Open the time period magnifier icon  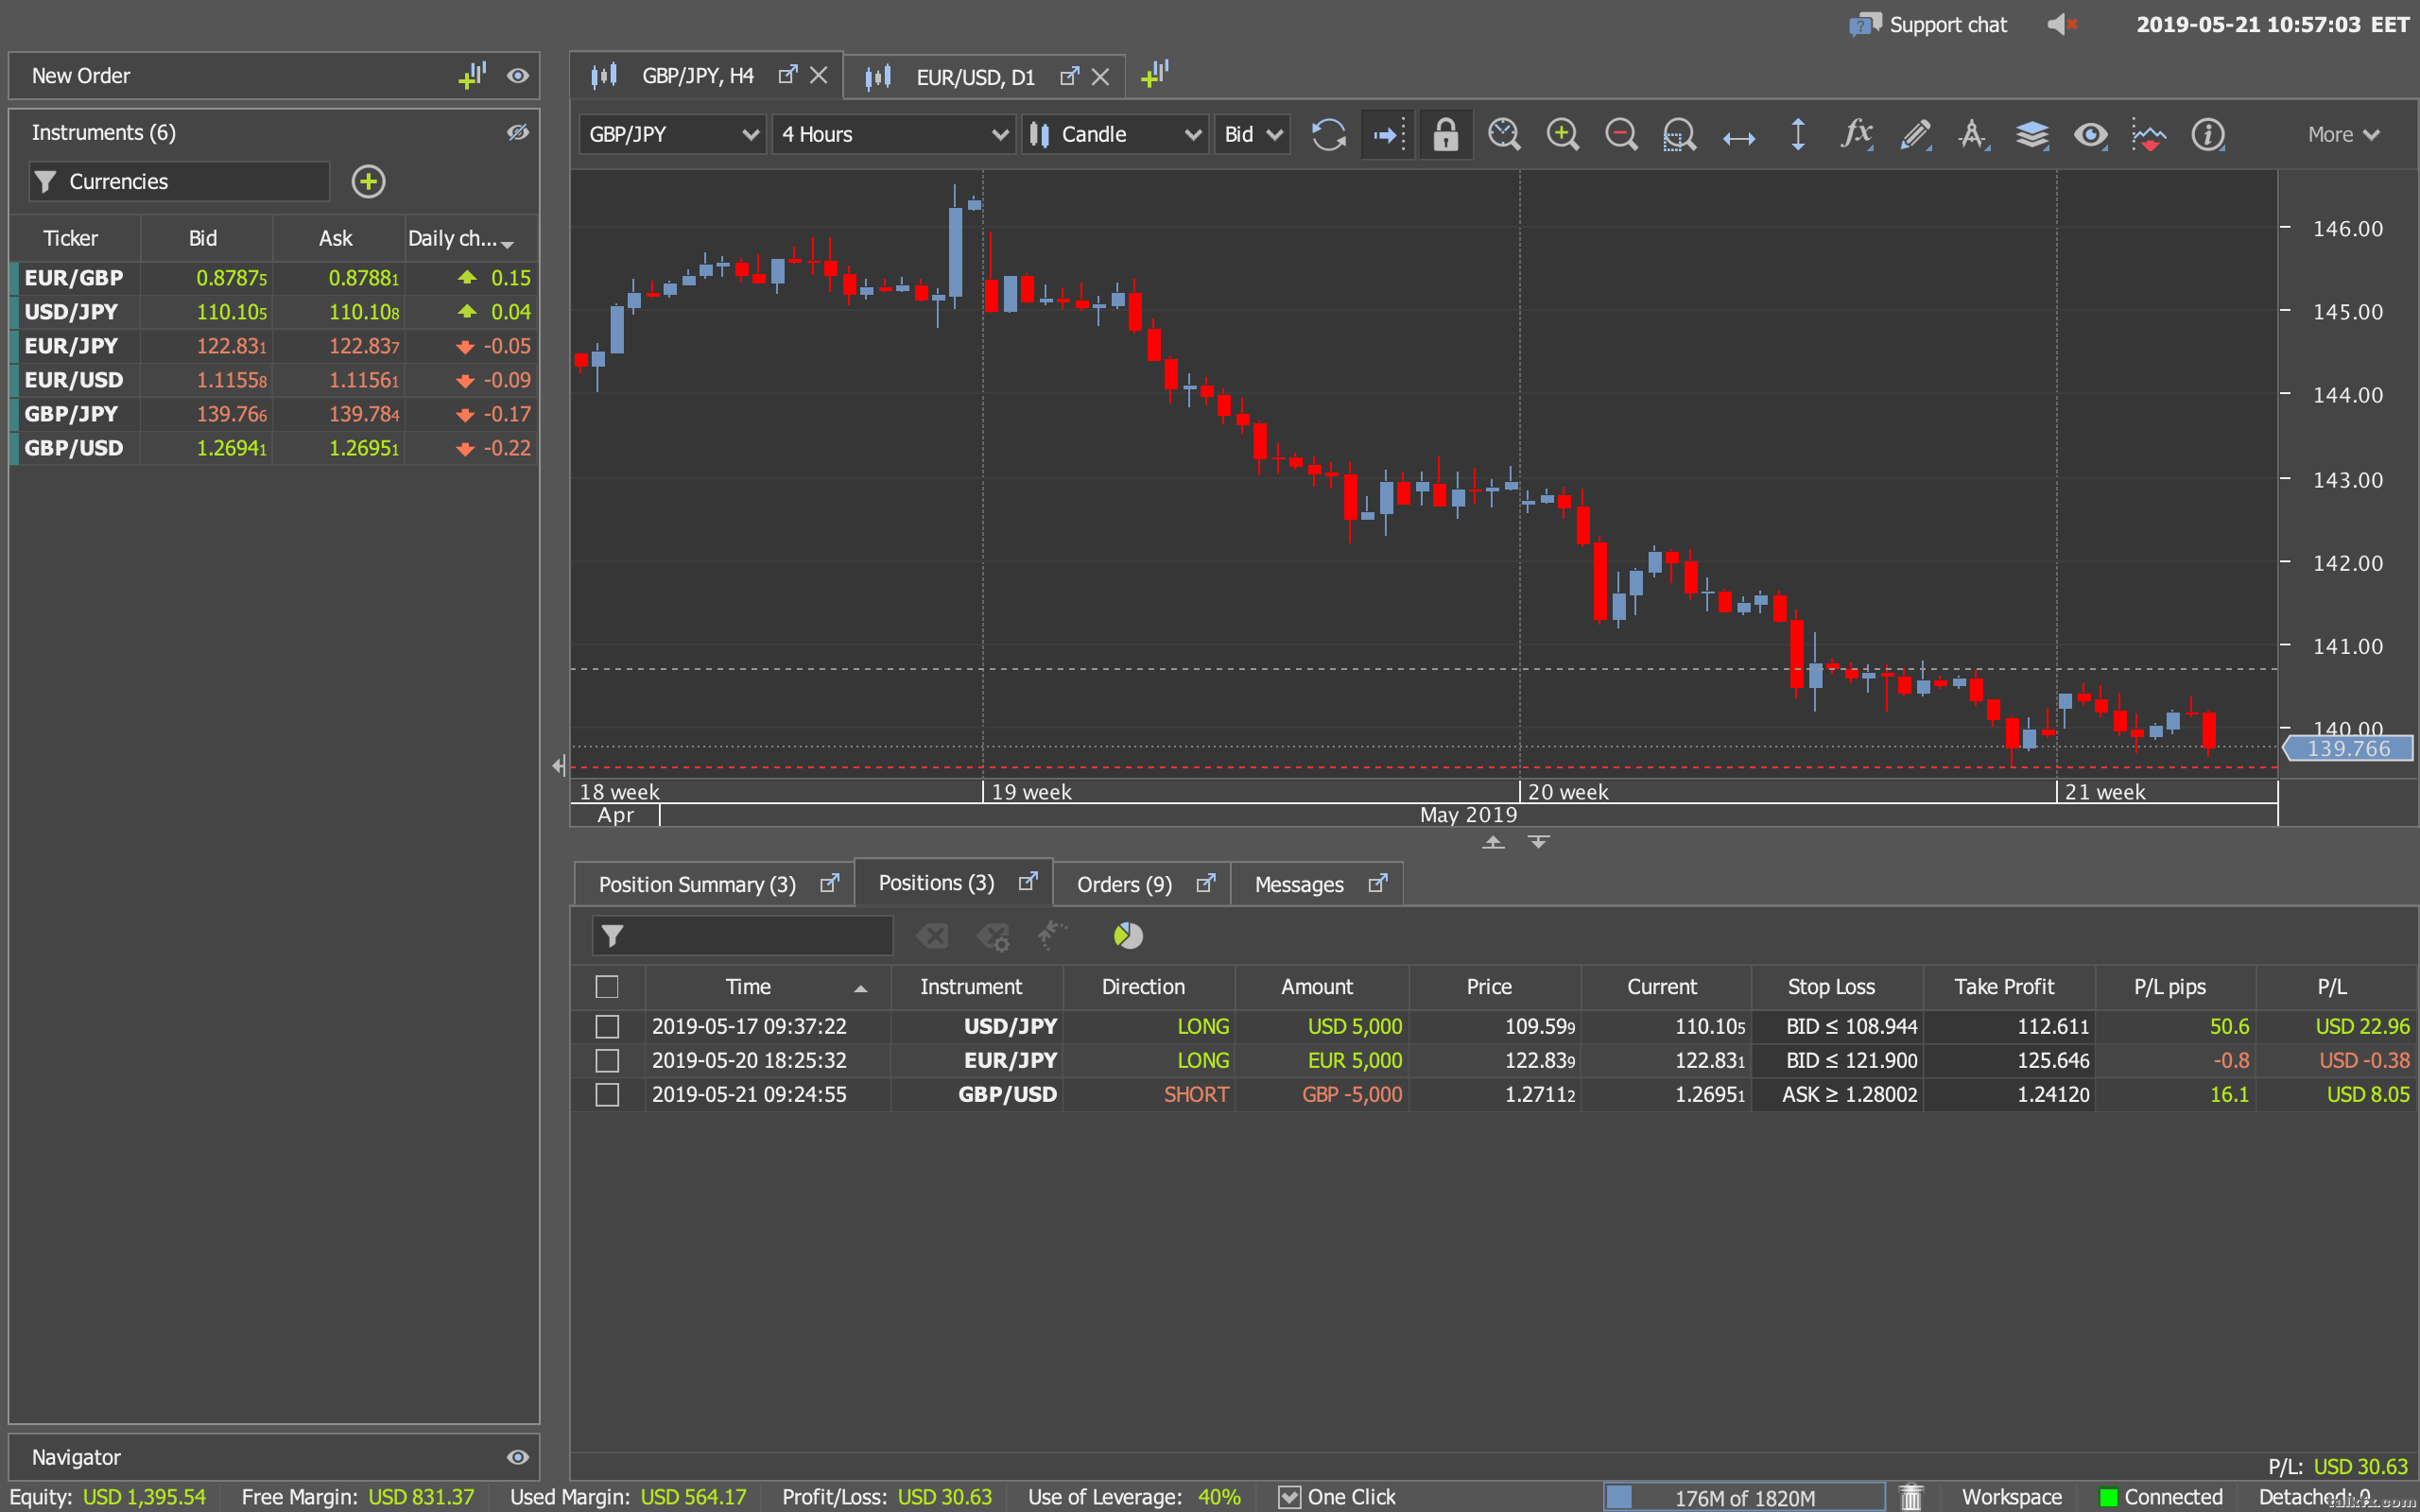pos(1503,134)
